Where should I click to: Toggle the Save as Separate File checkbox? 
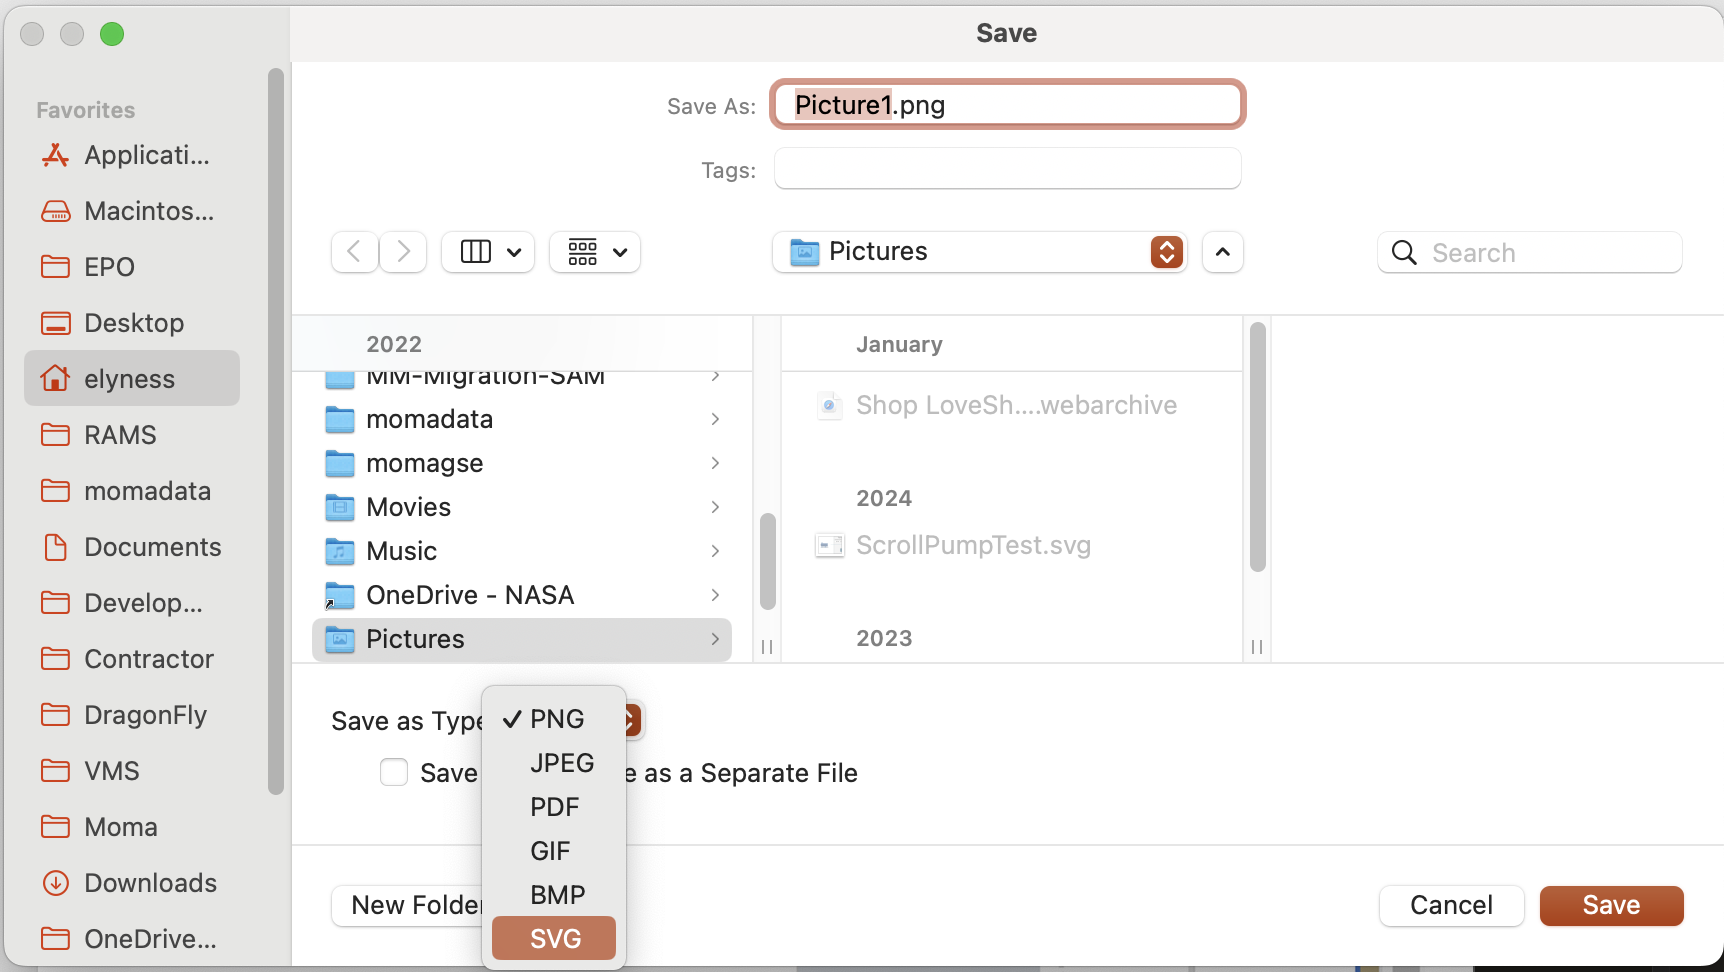click(394, 772)
